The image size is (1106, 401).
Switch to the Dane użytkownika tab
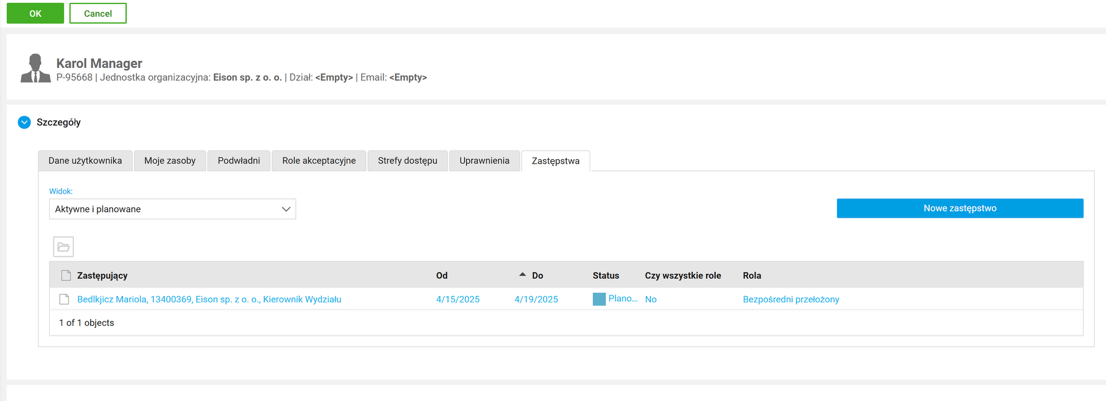[x=85, y=161]
